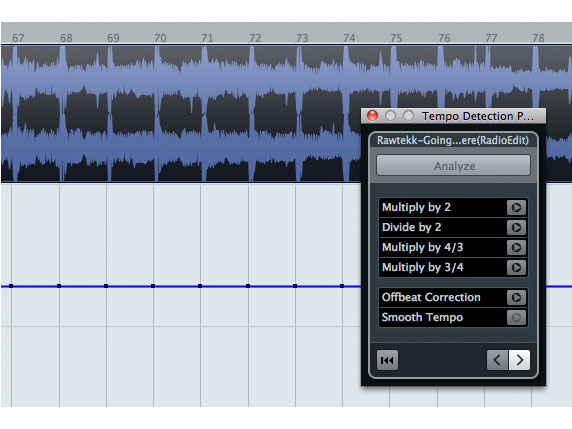Image resolution: width=572 pixels, height=429 pixels.
Task: Click the Multiply by 3/4 label text
Action: click(422, 267)
